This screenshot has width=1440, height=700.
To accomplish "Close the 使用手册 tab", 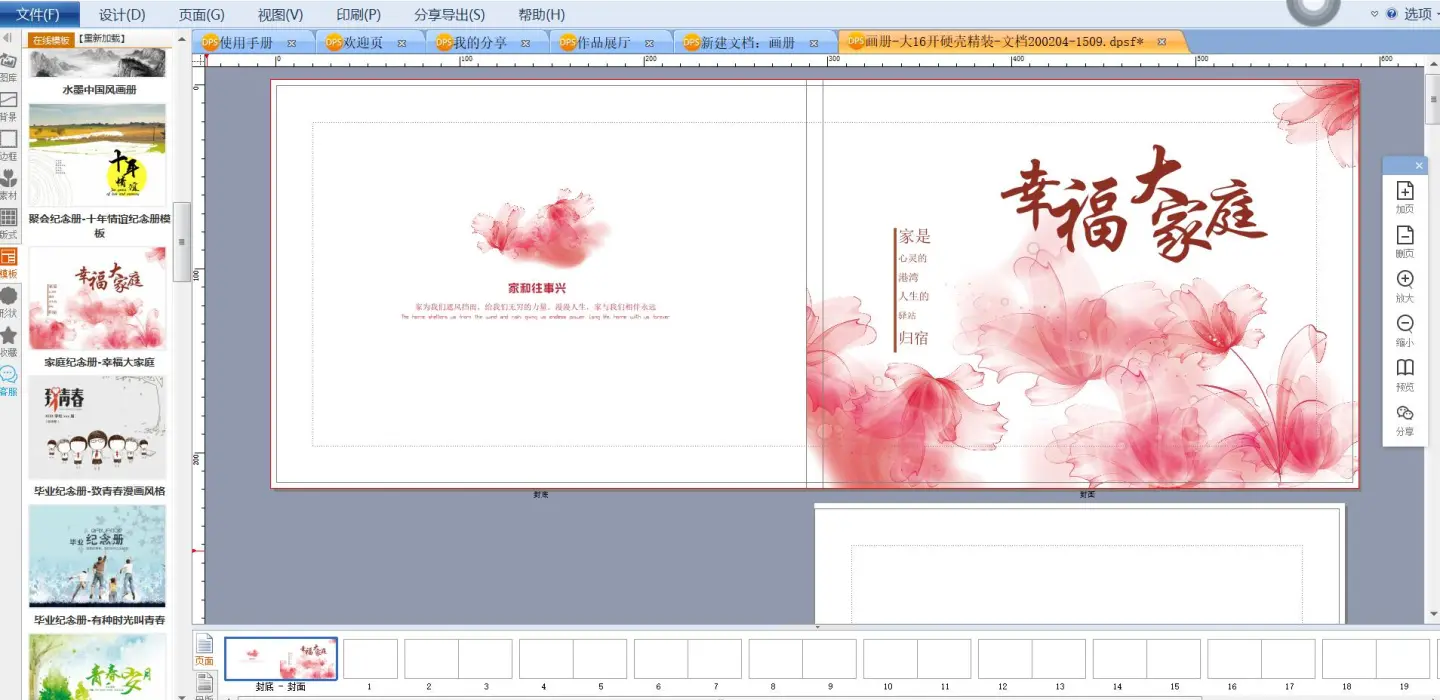I will (x=292, y=43).
